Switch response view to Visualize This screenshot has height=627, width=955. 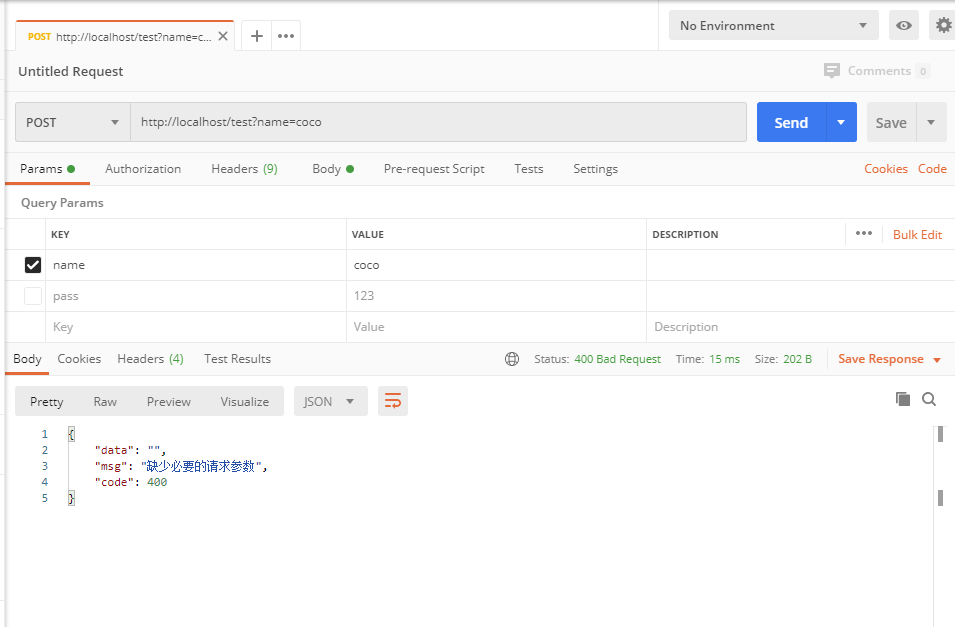pyautogui.click(x=245, y=402)
